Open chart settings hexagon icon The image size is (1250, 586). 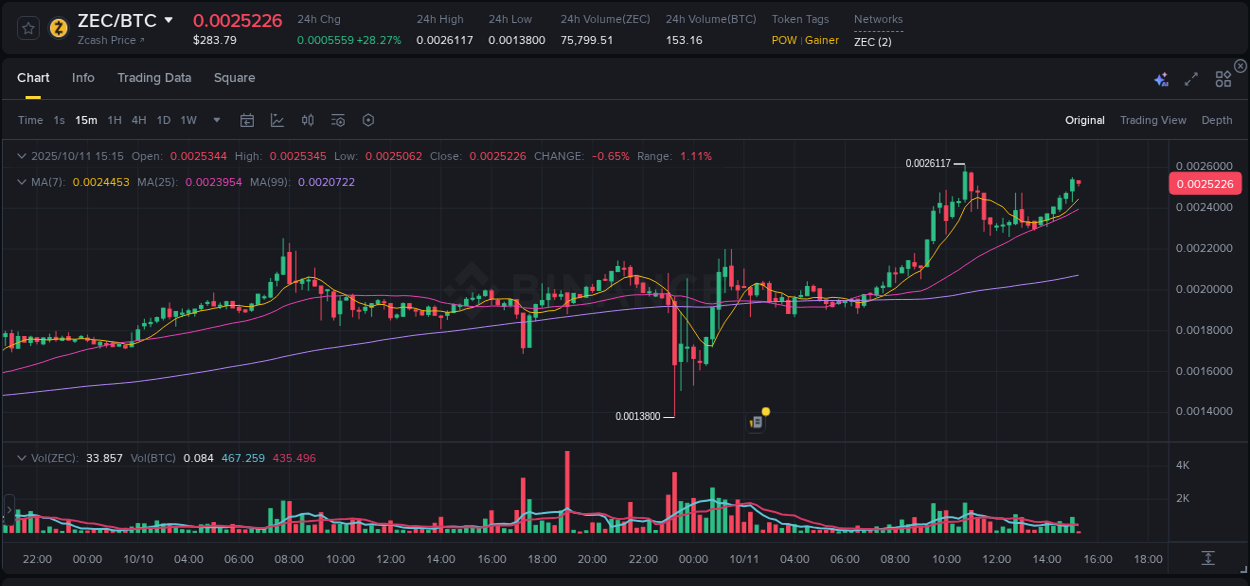tap(368, 120)
